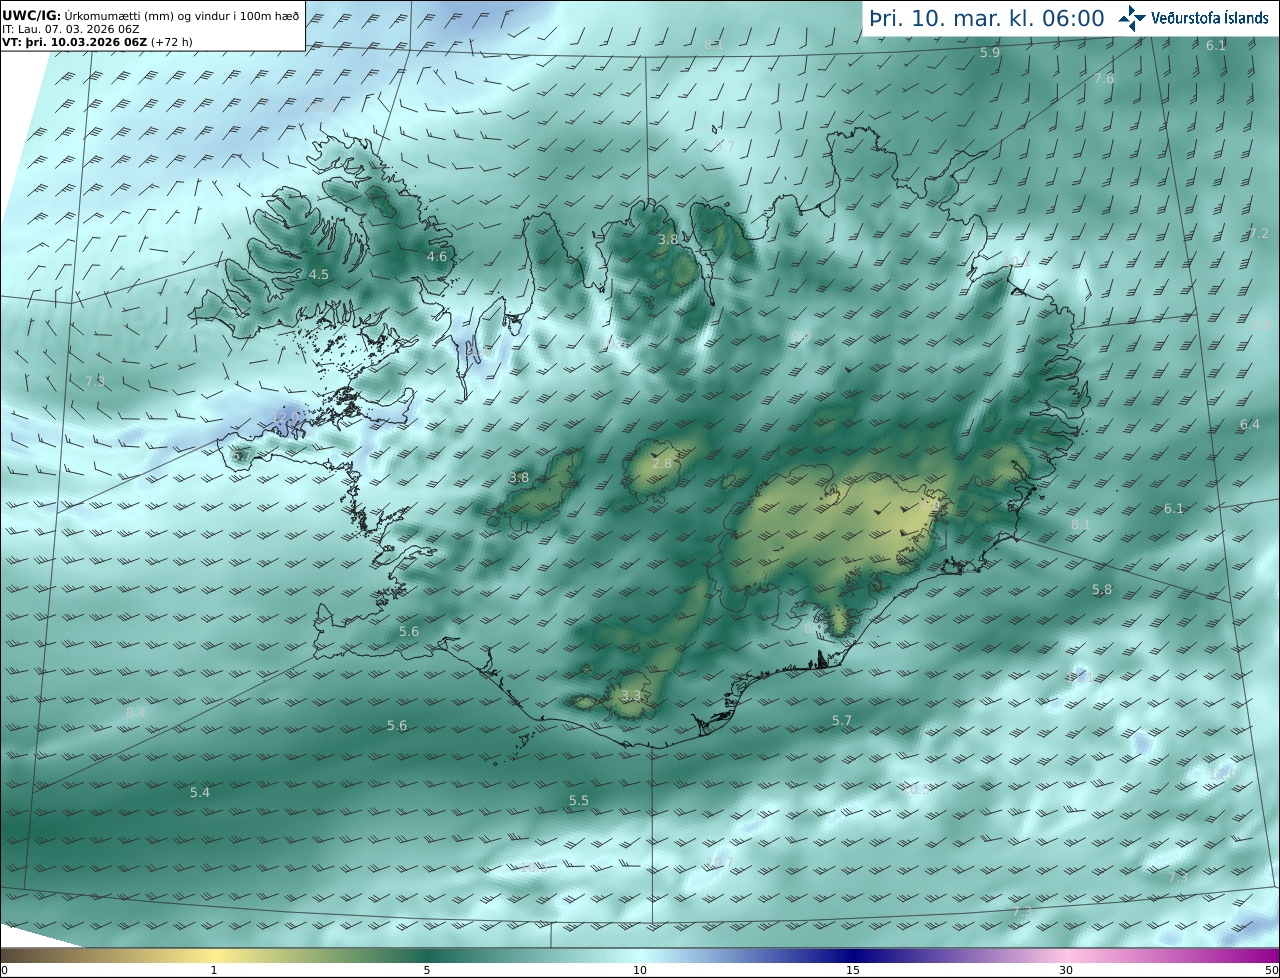This screenshot has height=978, width=1280.
Task: Click the 7.2 value at the right edge
Action: pyautogui.click(x=1259, y=234)
